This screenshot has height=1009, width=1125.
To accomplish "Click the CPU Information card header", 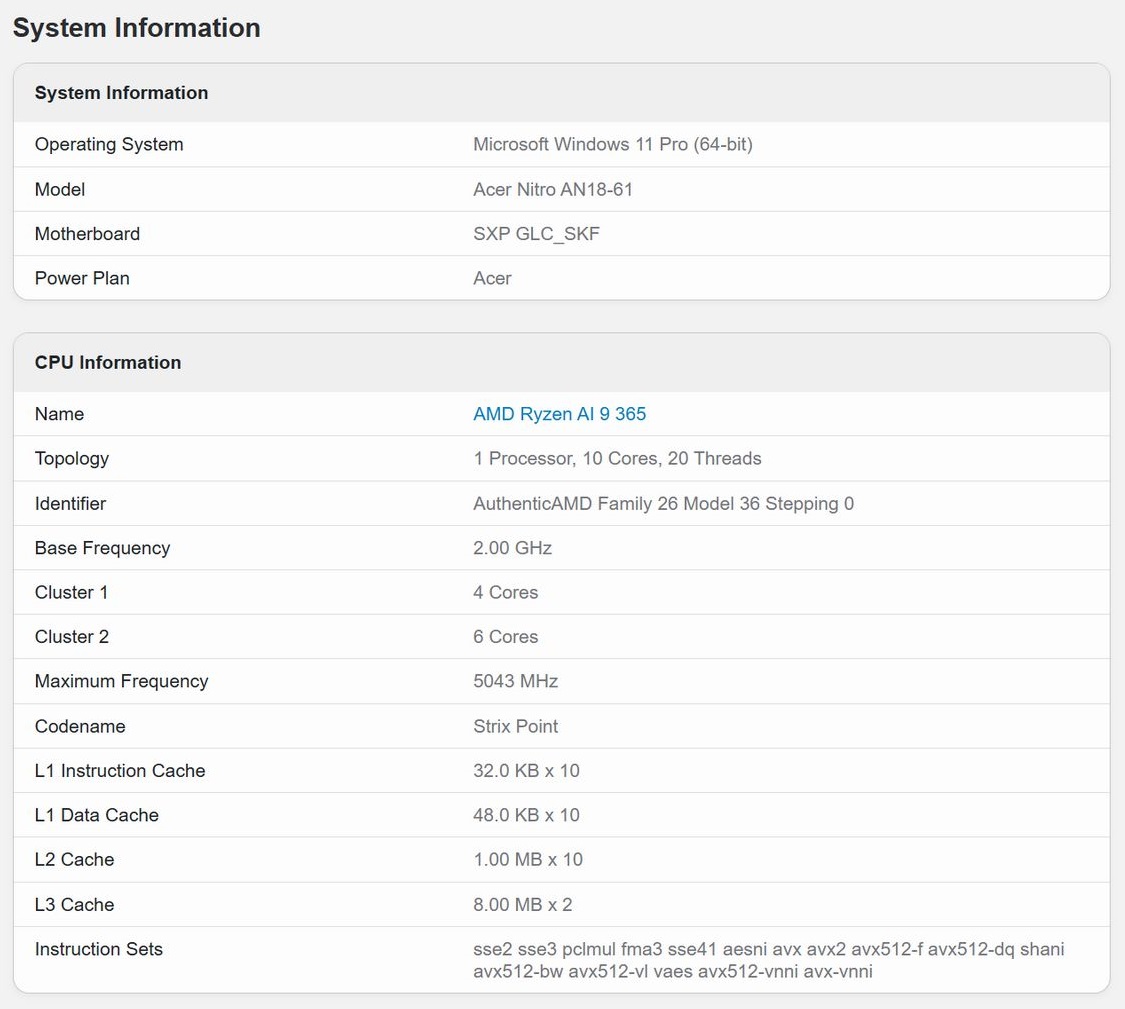I will coord(562,362).
